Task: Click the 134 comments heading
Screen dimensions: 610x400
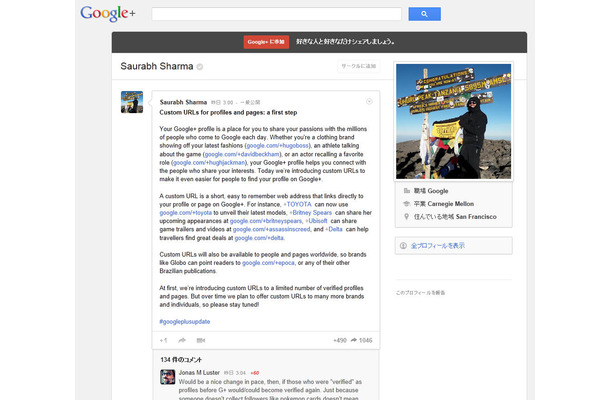Action: point(181,360)
